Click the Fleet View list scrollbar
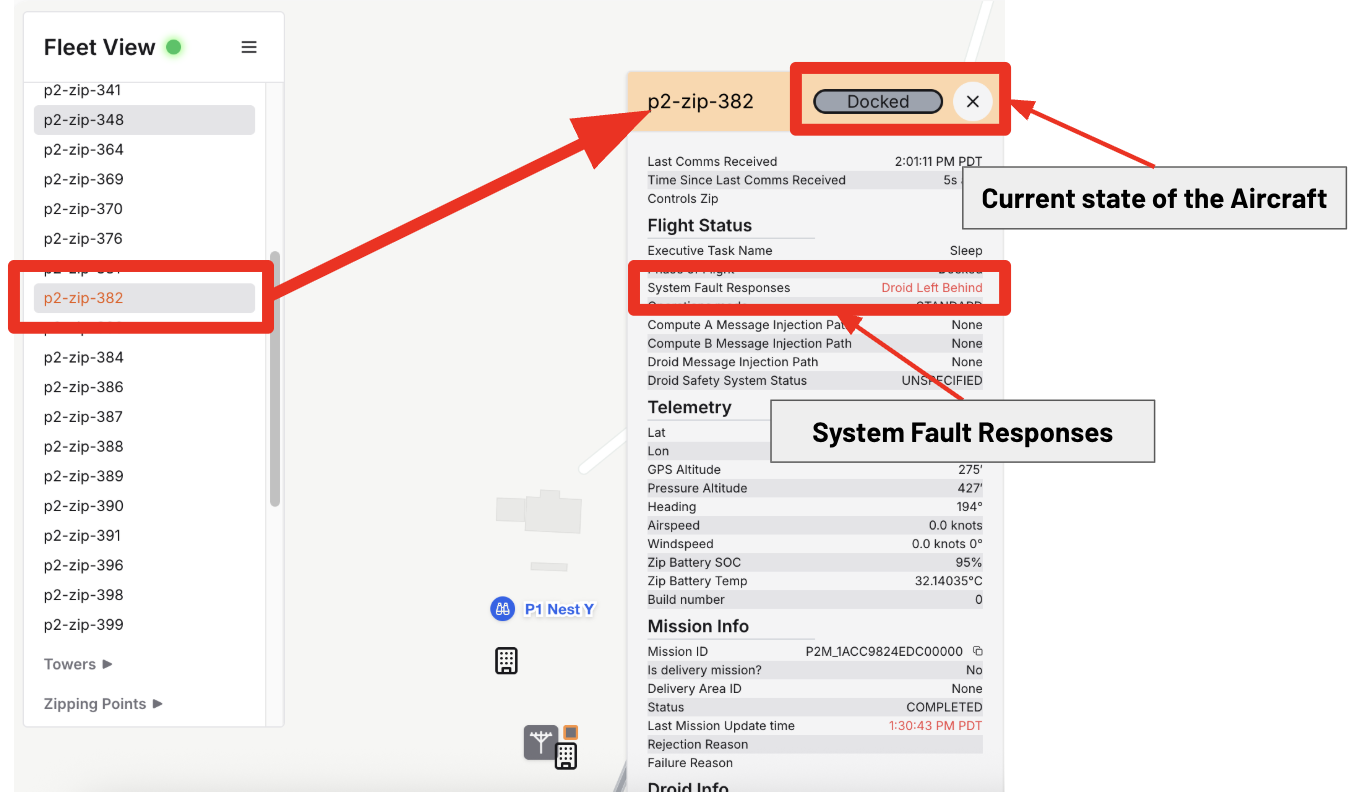The width and height of the screenshot is (1358, 792). pyautogui.click(x=275, y=378)
